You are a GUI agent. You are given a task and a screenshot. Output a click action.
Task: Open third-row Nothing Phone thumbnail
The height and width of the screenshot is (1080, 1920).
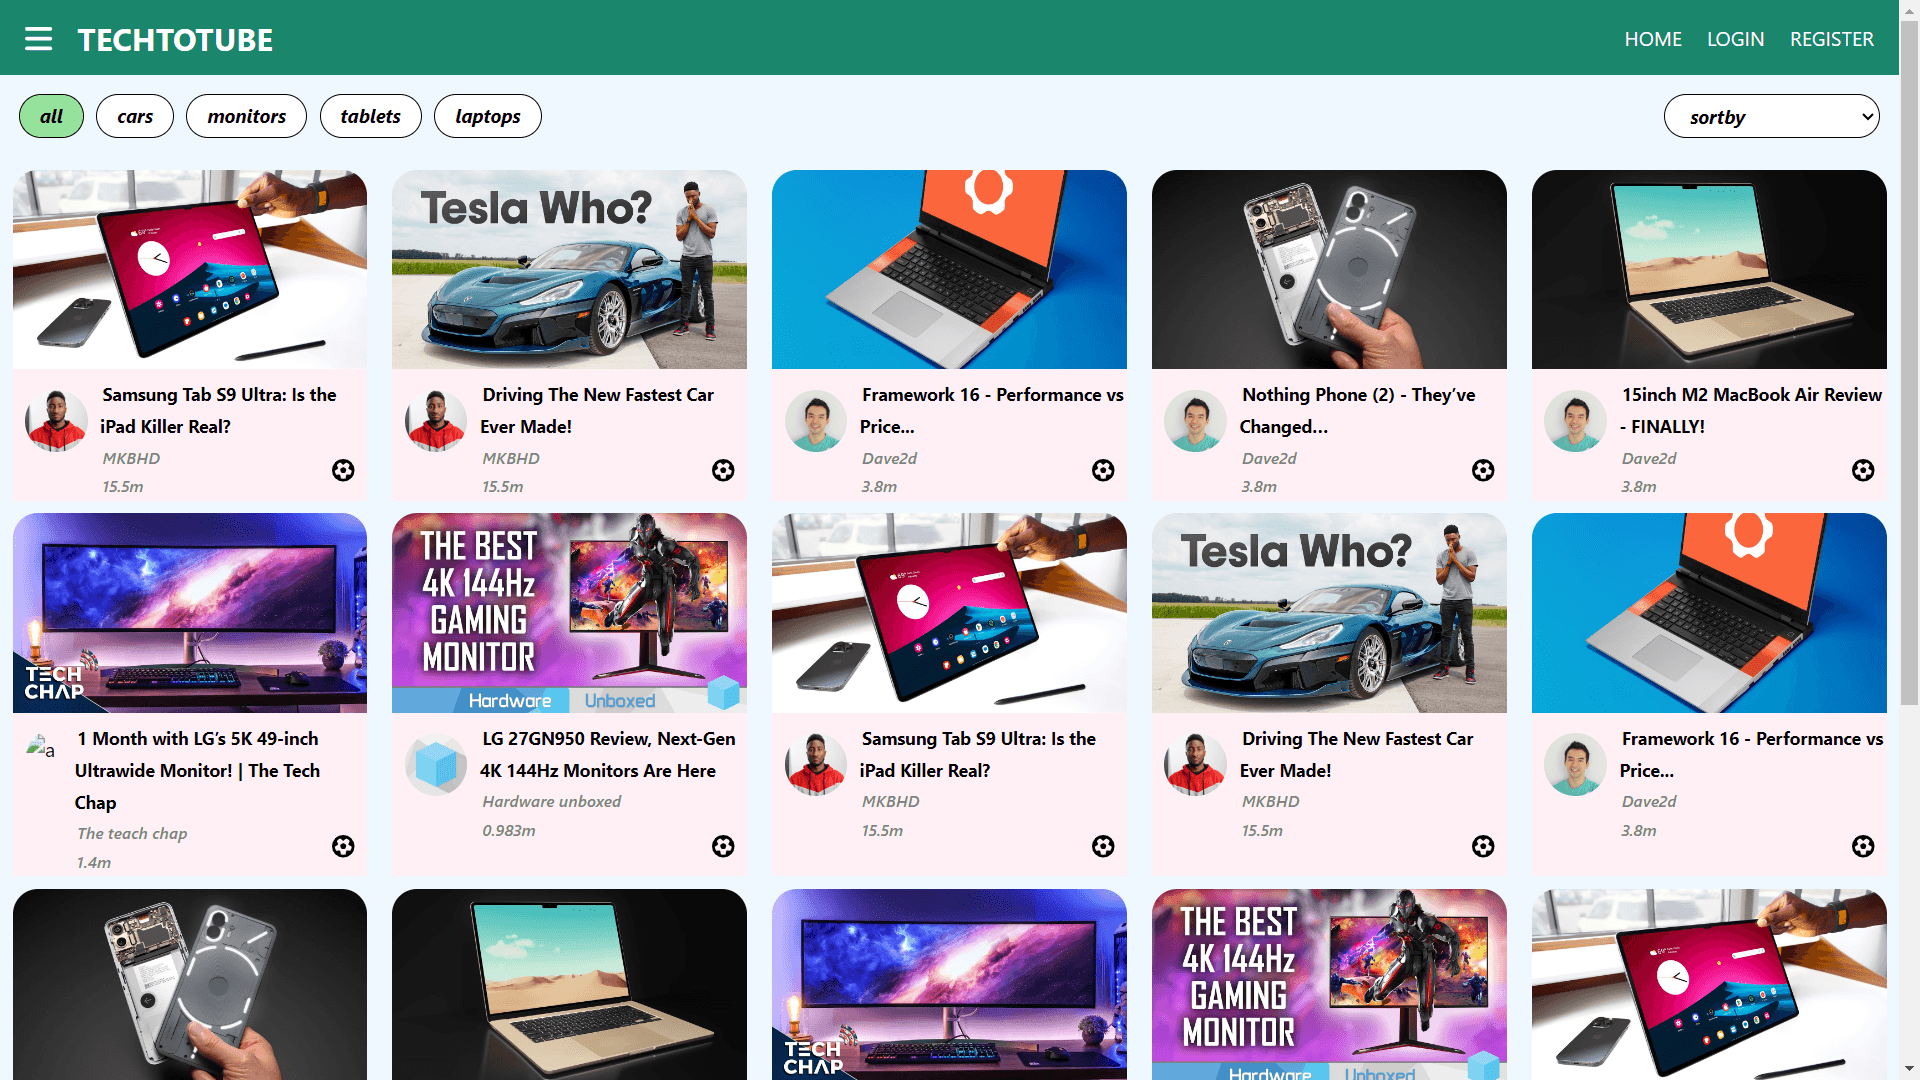pos(190,984)
